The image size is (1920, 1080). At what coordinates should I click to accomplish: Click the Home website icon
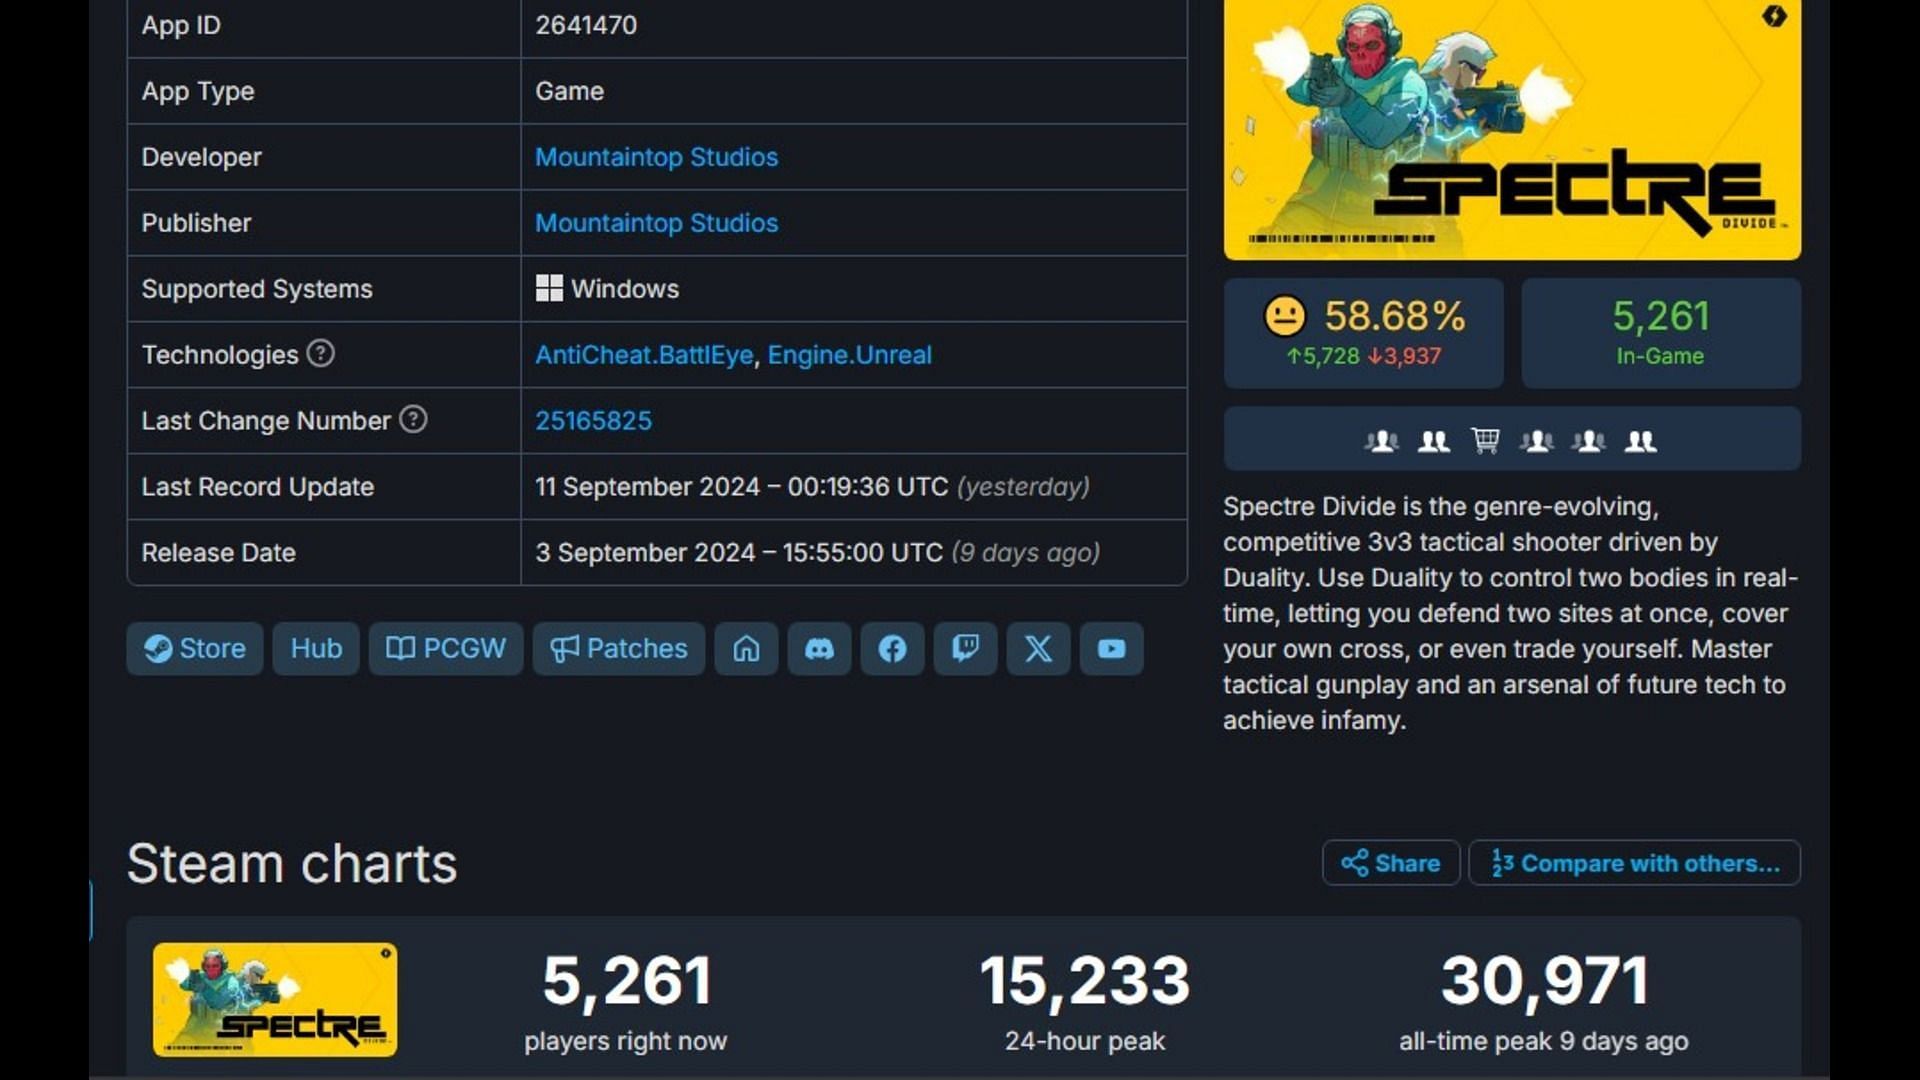coord(746,647)
